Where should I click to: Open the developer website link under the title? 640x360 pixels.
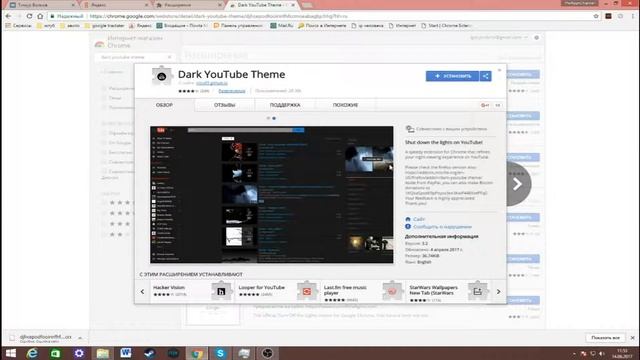coord(211,83)
